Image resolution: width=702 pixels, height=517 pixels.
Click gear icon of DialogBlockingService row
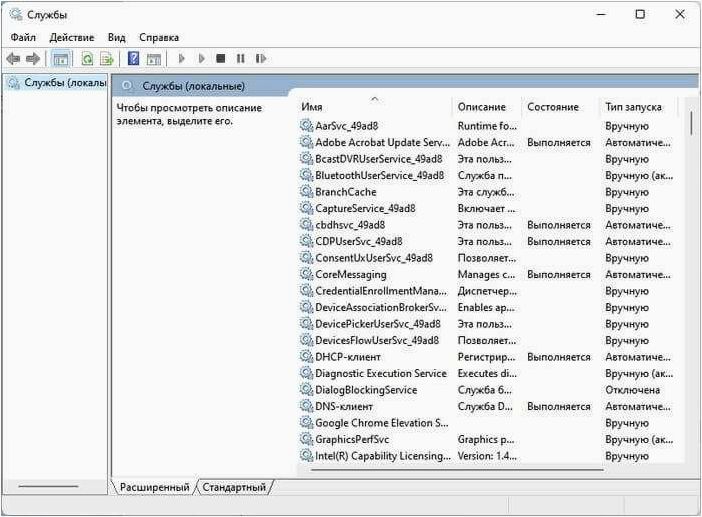(x=307, y=389)
